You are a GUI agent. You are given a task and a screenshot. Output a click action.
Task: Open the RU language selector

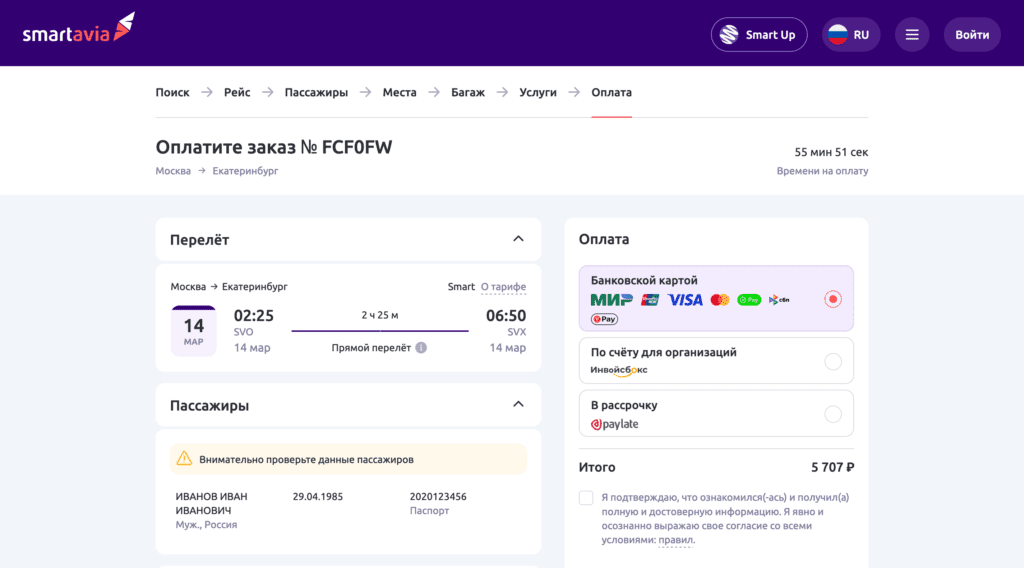click(x=850, y=35)
